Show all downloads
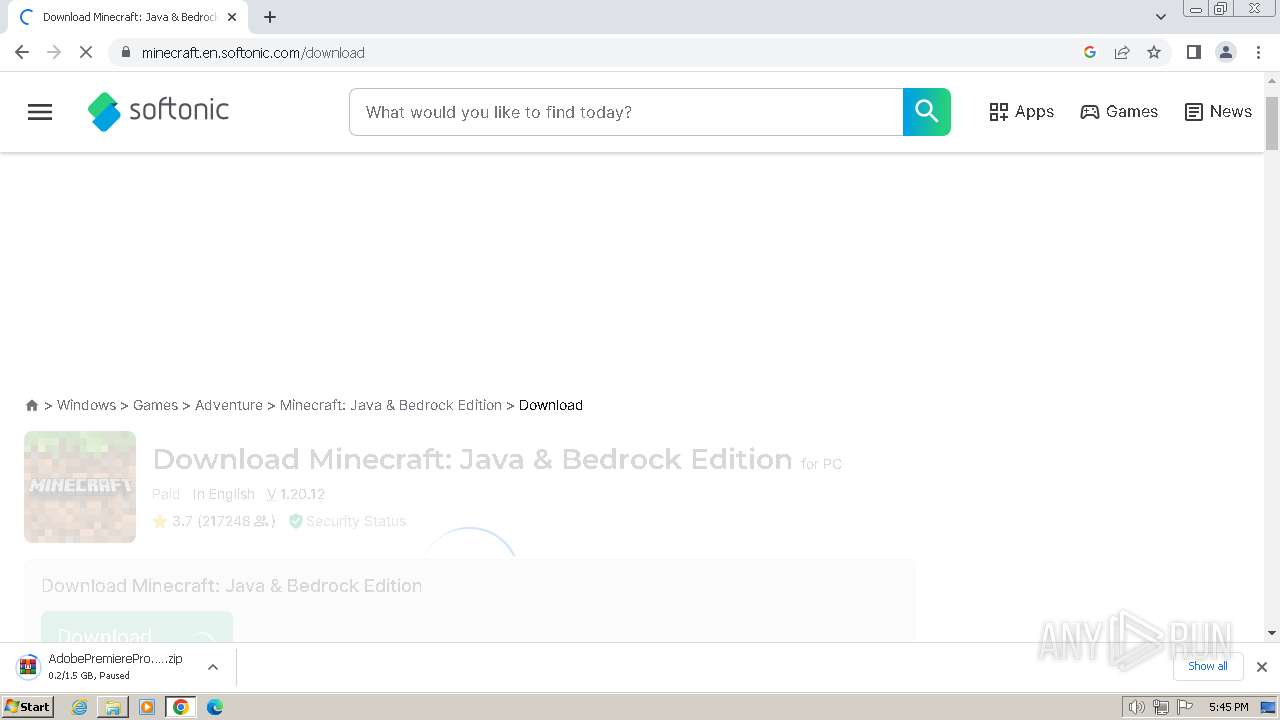The height and width of the screenshot is (720, 1280). point(1208,666)
